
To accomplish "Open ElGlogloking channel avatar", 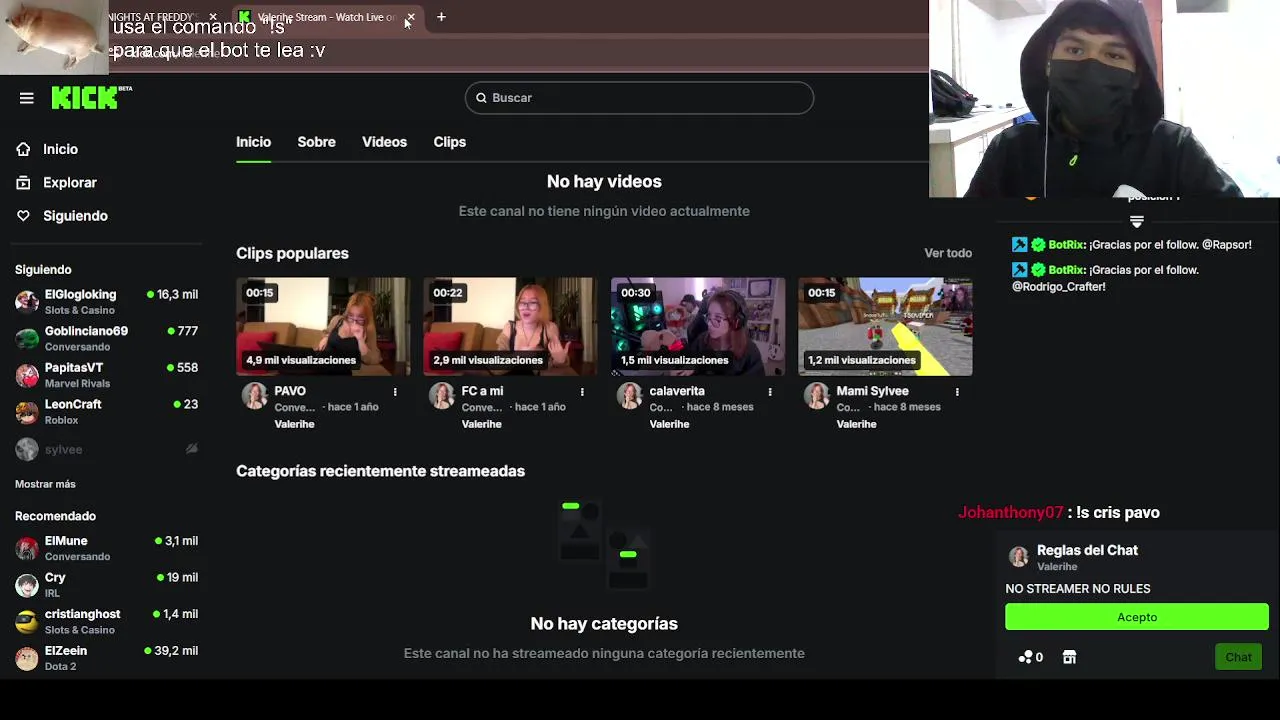I will click(27, 302).
